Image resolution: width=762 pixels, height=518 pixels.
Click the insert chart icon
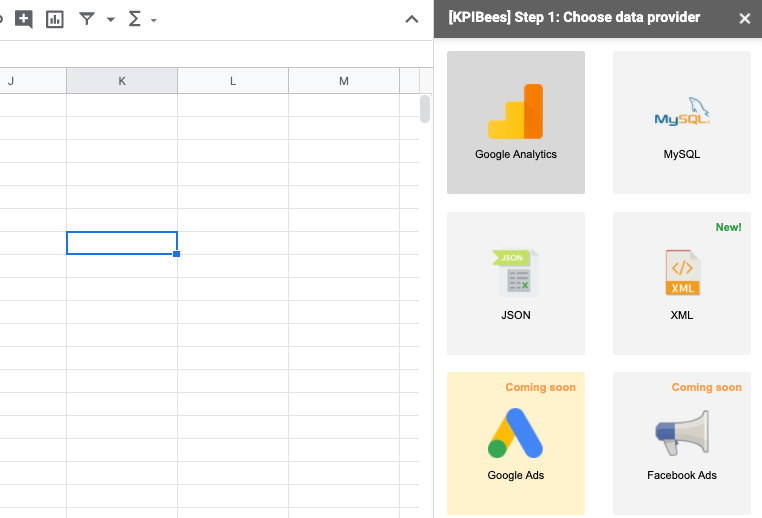click(55, 19)
